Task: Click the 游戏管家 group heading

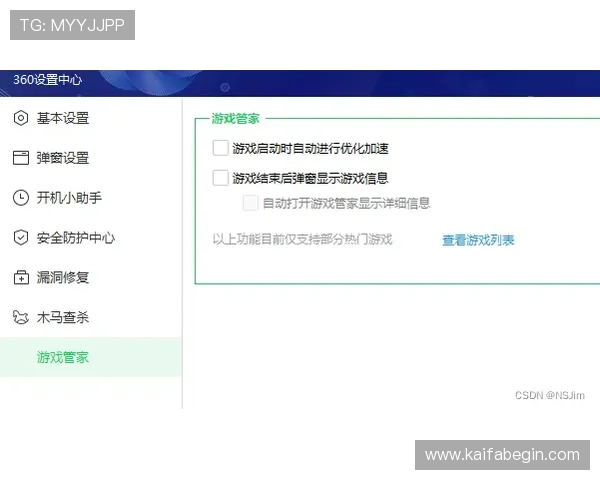Action: [235, 119]
